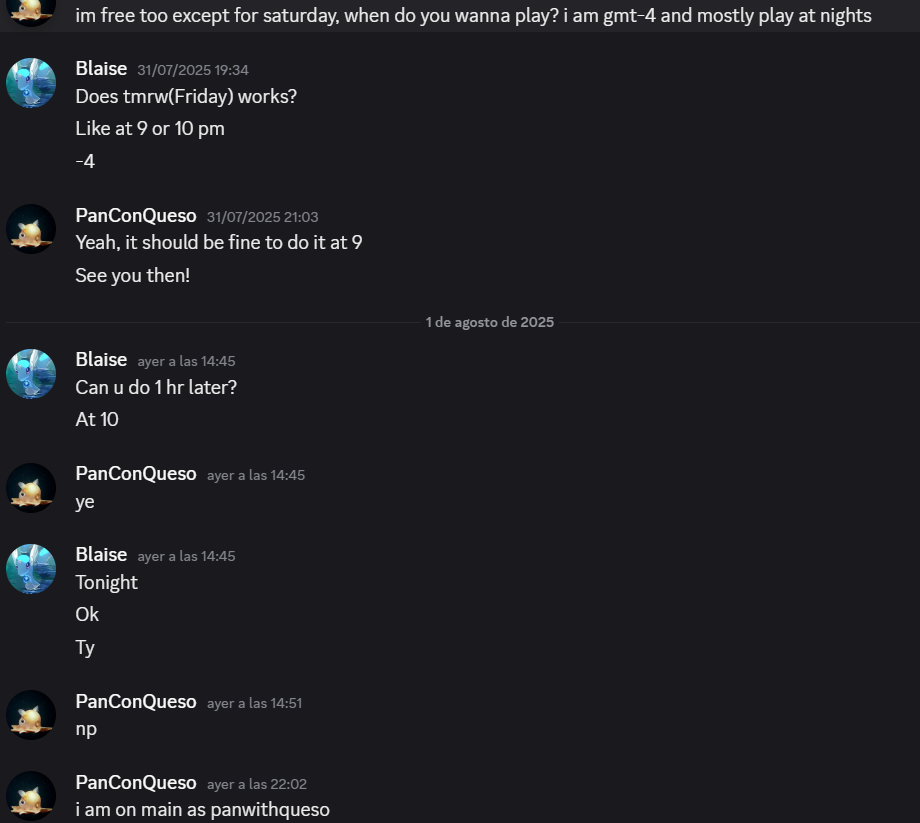Click PanConQueso's avatar beside 'ye' message
This screenshot has width=920, height=823.
point(31,488)
